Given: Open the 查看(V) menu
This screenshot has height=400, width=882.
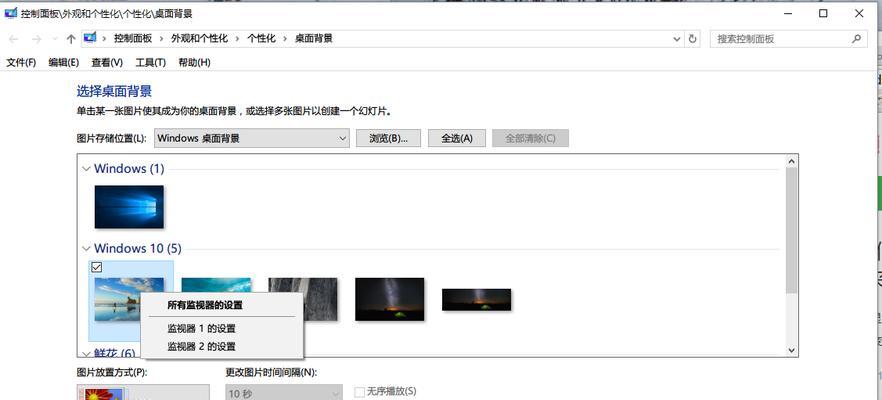Looking at the screenshot, I should pos(107,62).
